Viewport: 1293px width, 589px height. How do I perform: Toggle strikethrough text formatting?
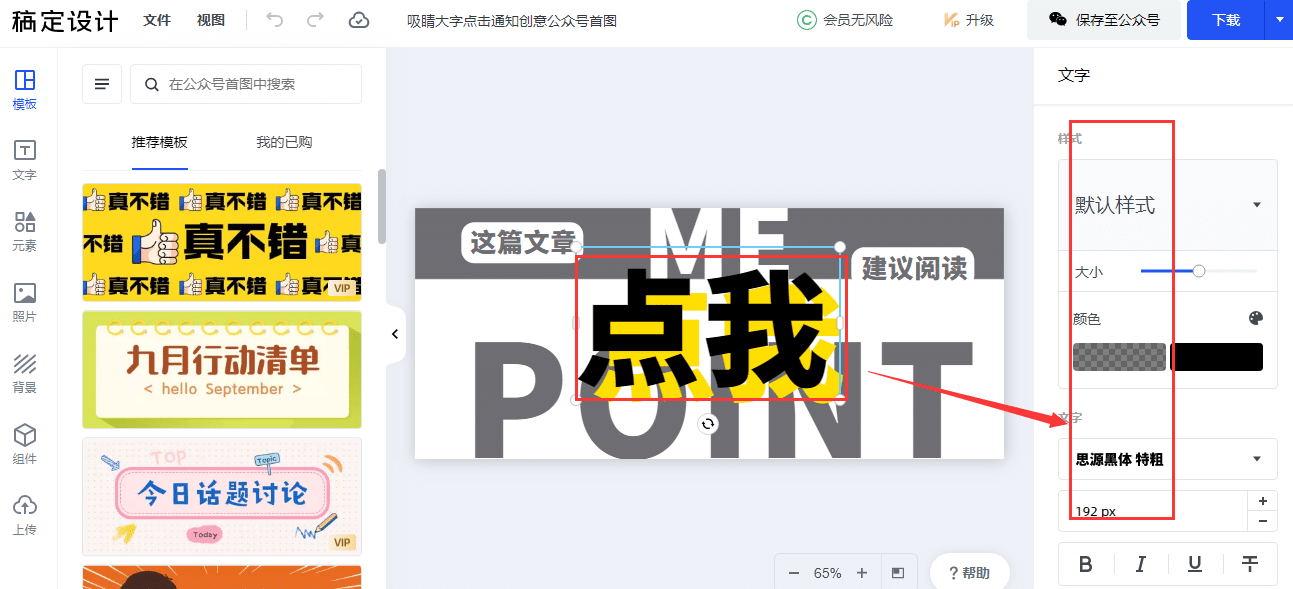(1250, 565)
